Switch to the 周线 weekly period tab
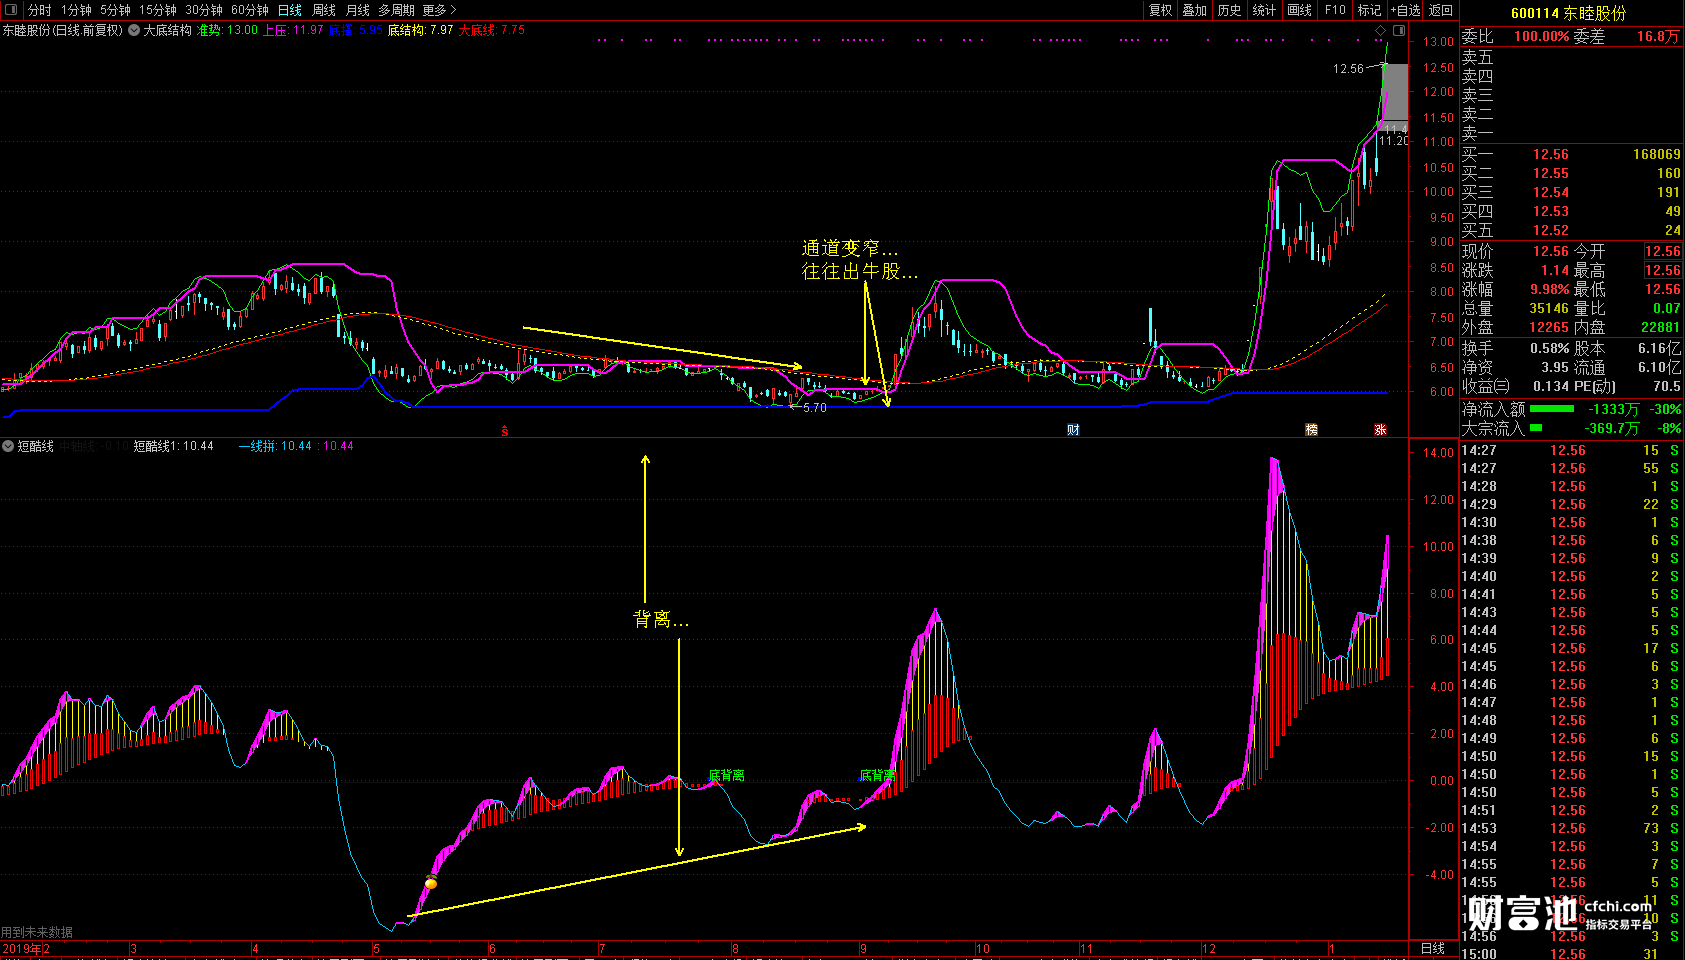 tap(324, 10)
